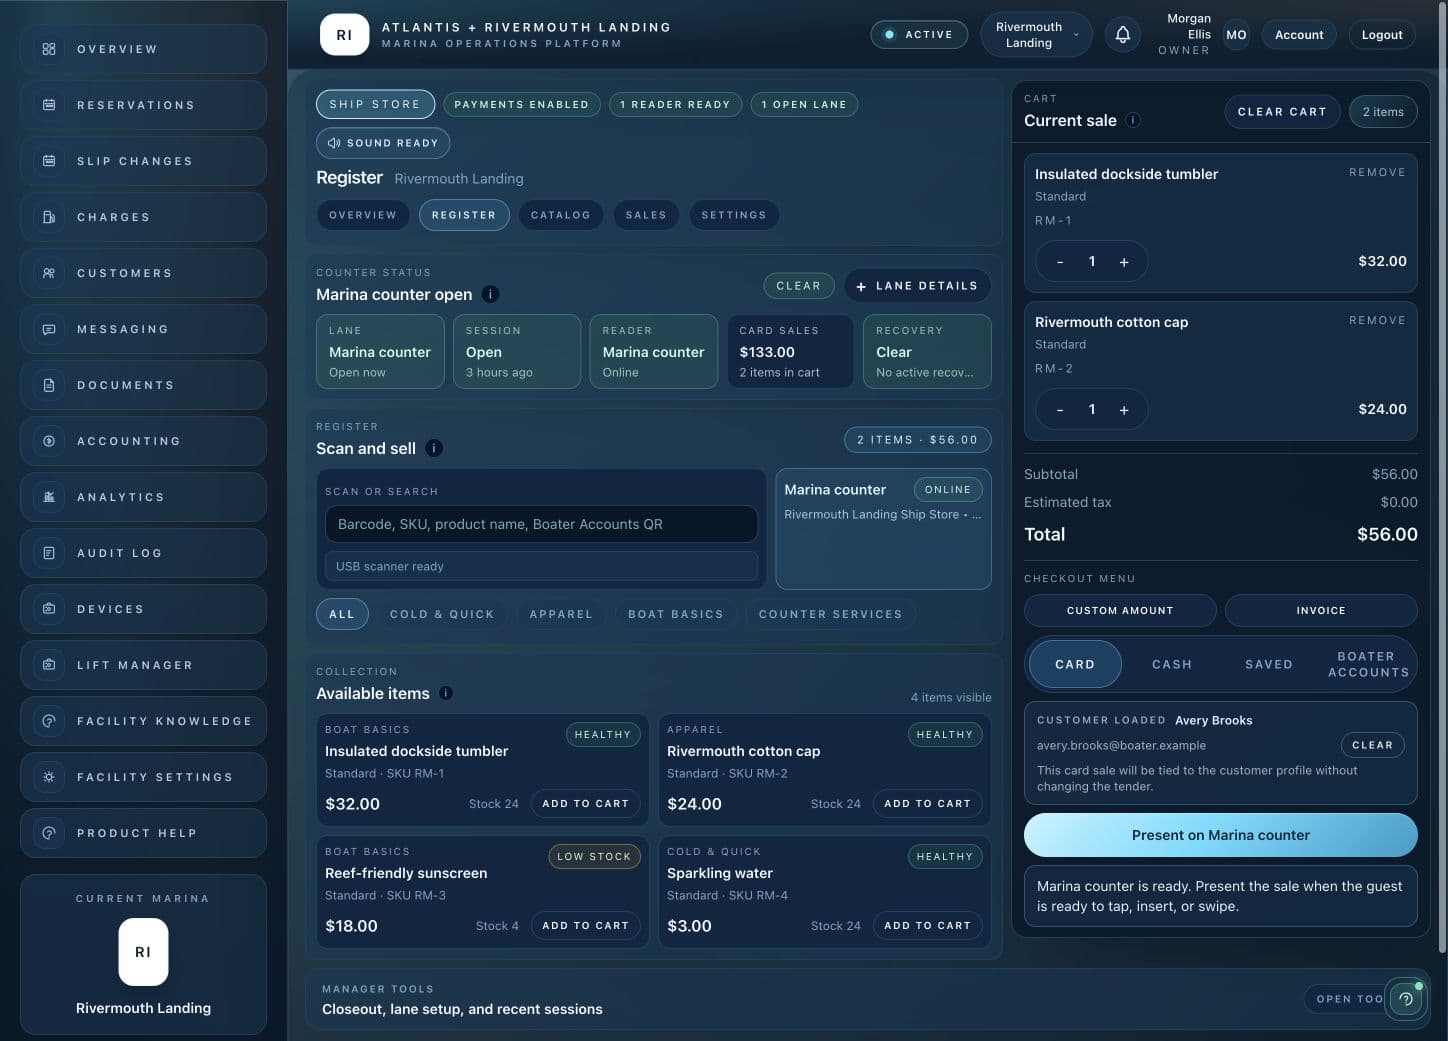Show info icon beside Available items
The width and height of the screenshot is (1448, 1041).
[446, 693]
